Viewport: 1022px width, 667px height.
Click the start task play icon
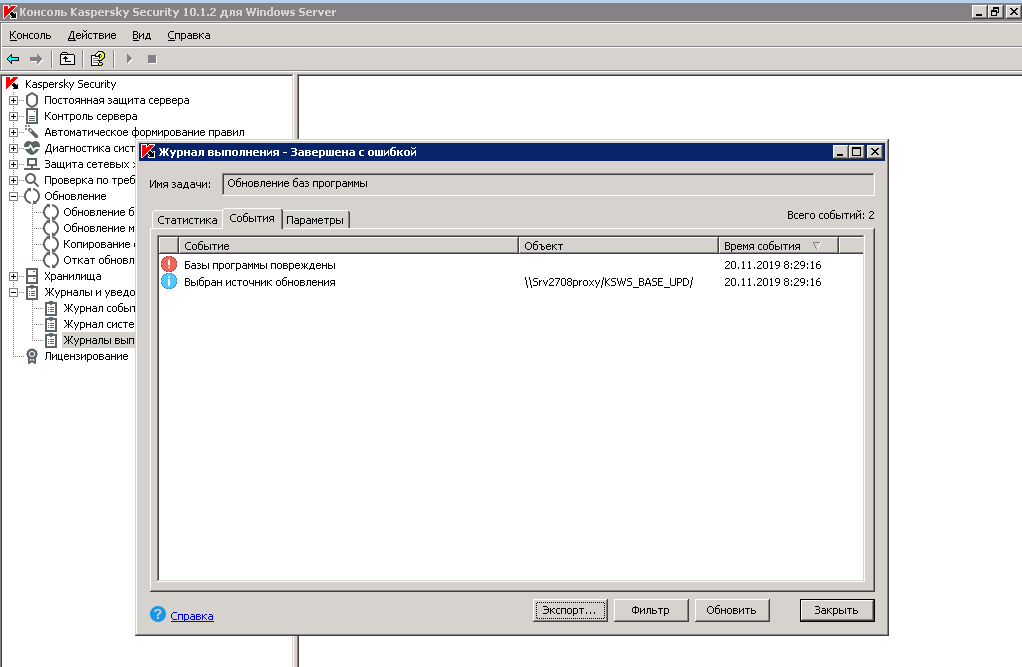pos(129,59)
